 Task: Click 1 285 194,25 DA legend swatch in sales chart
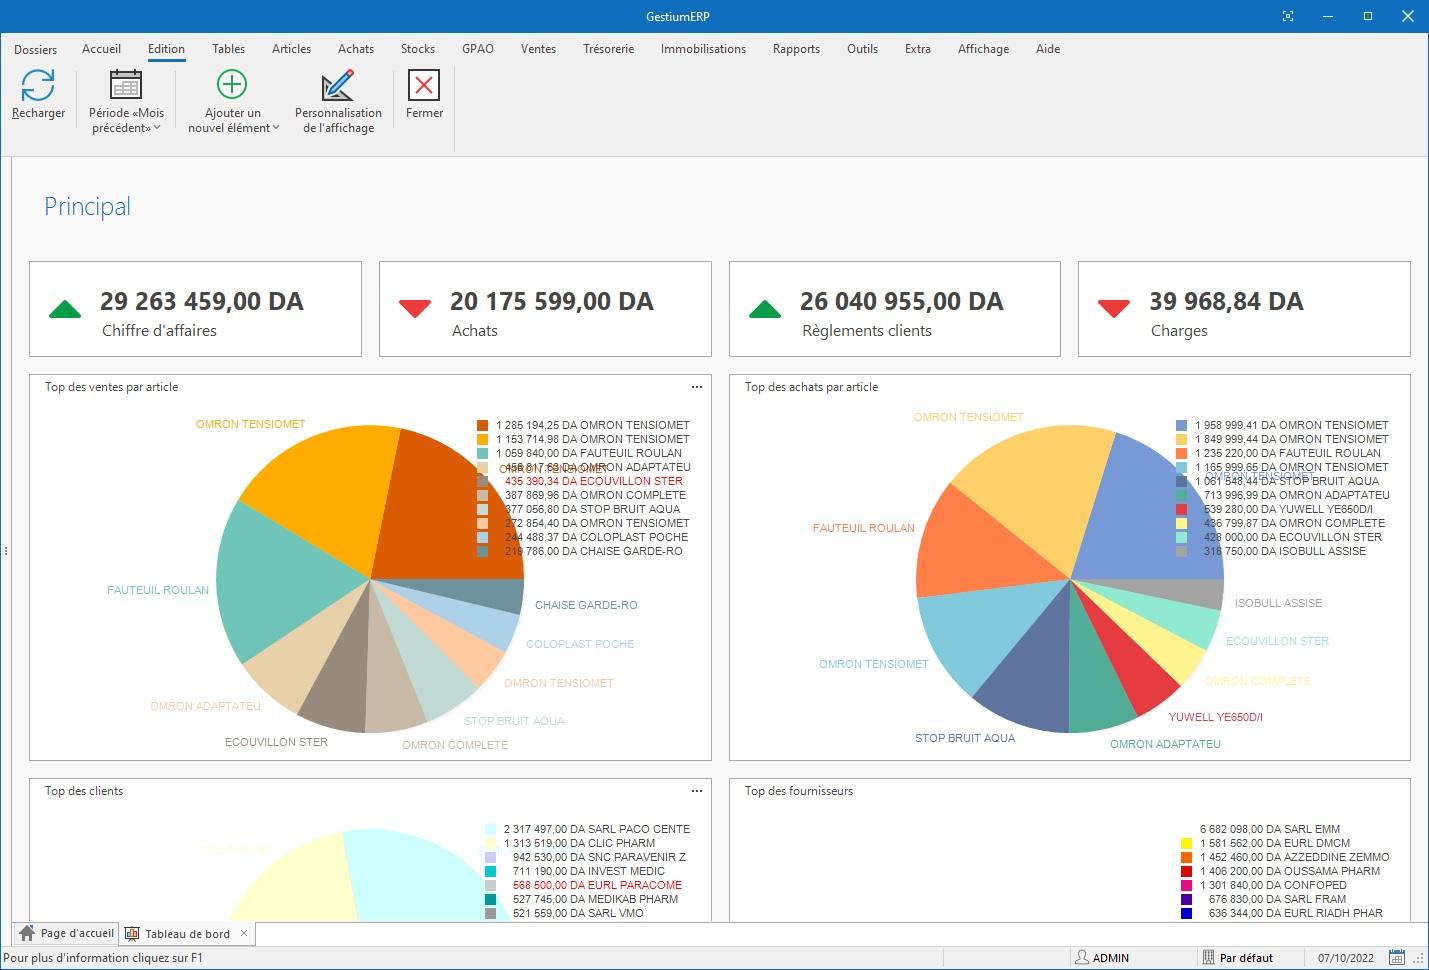483,425
